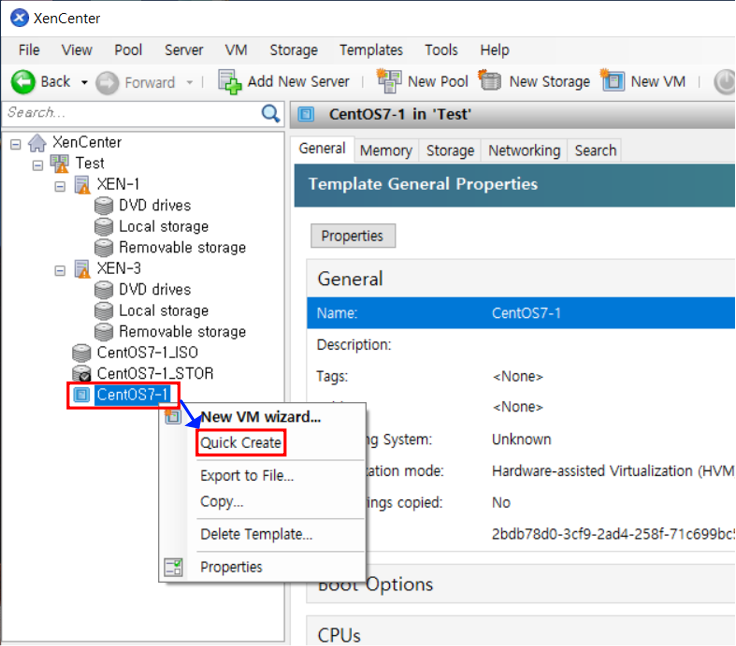The image size is (736, 646).
Task: Open the File menu
Action: point(29,50)
